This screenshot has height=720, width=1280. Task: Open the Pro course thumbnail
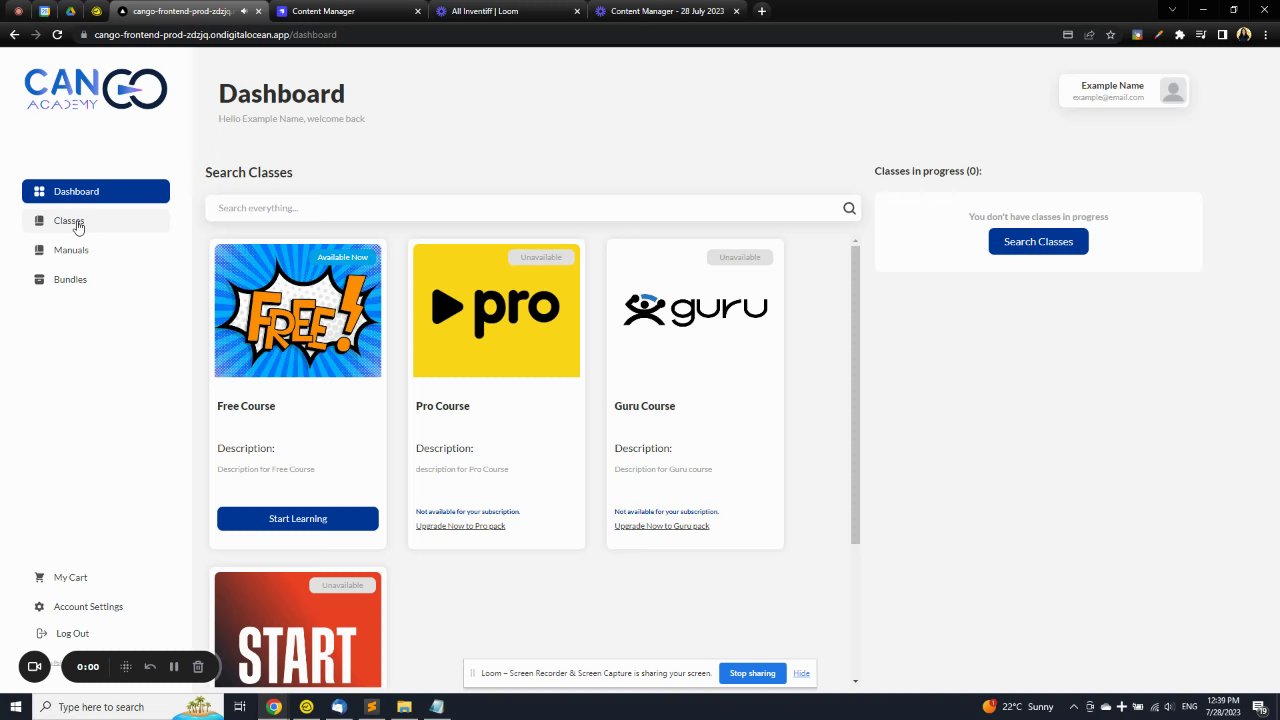pos(496,310)
